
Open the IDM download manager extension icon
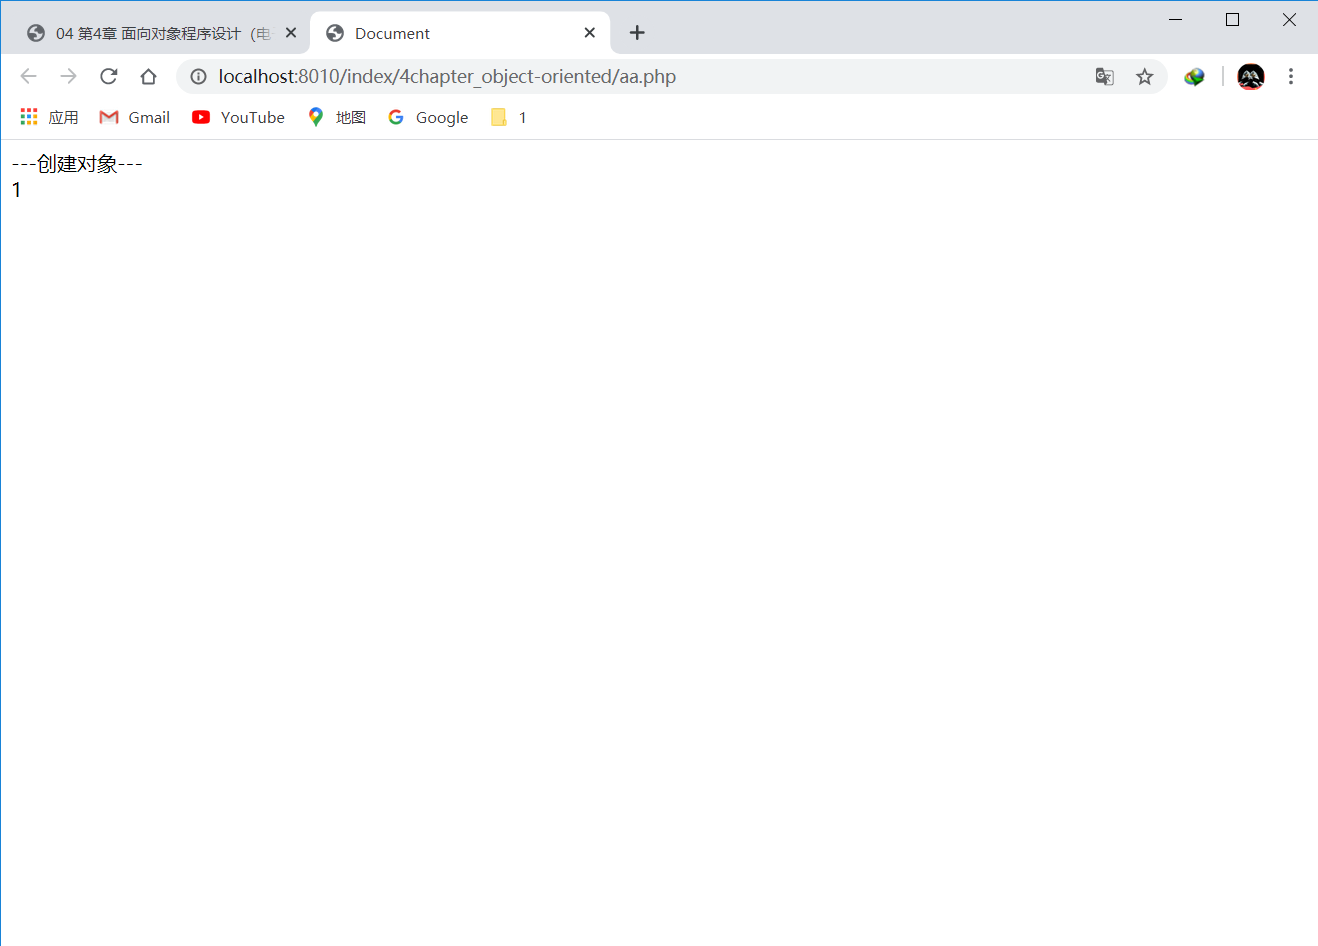(x=1194, y=76)
